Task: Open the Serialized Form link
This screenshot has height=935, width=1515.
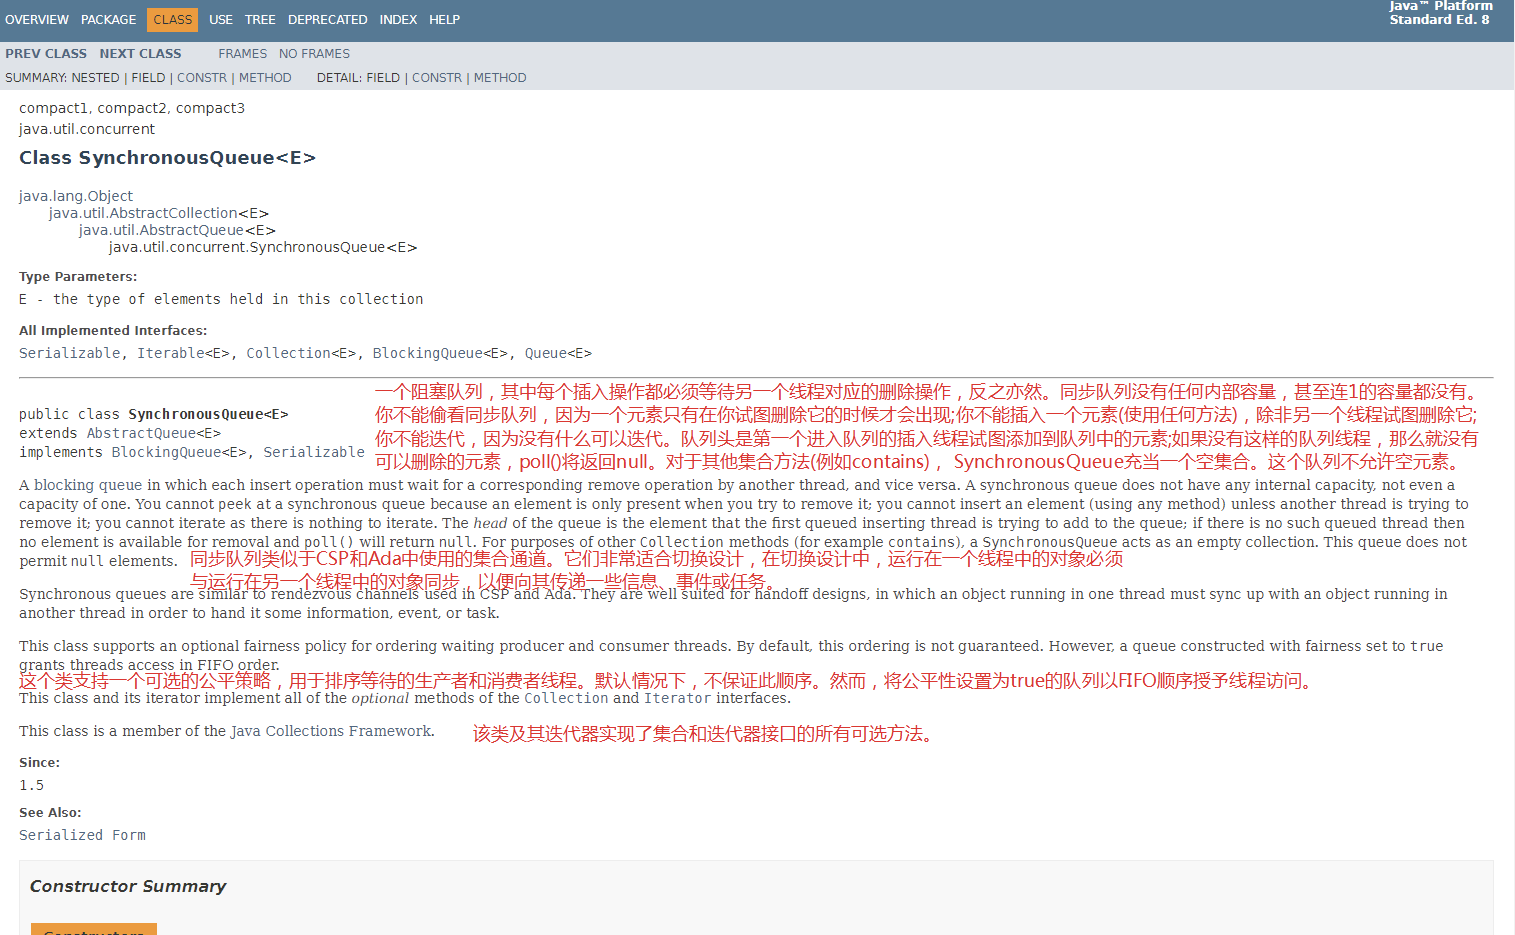Action: (82, 835)
